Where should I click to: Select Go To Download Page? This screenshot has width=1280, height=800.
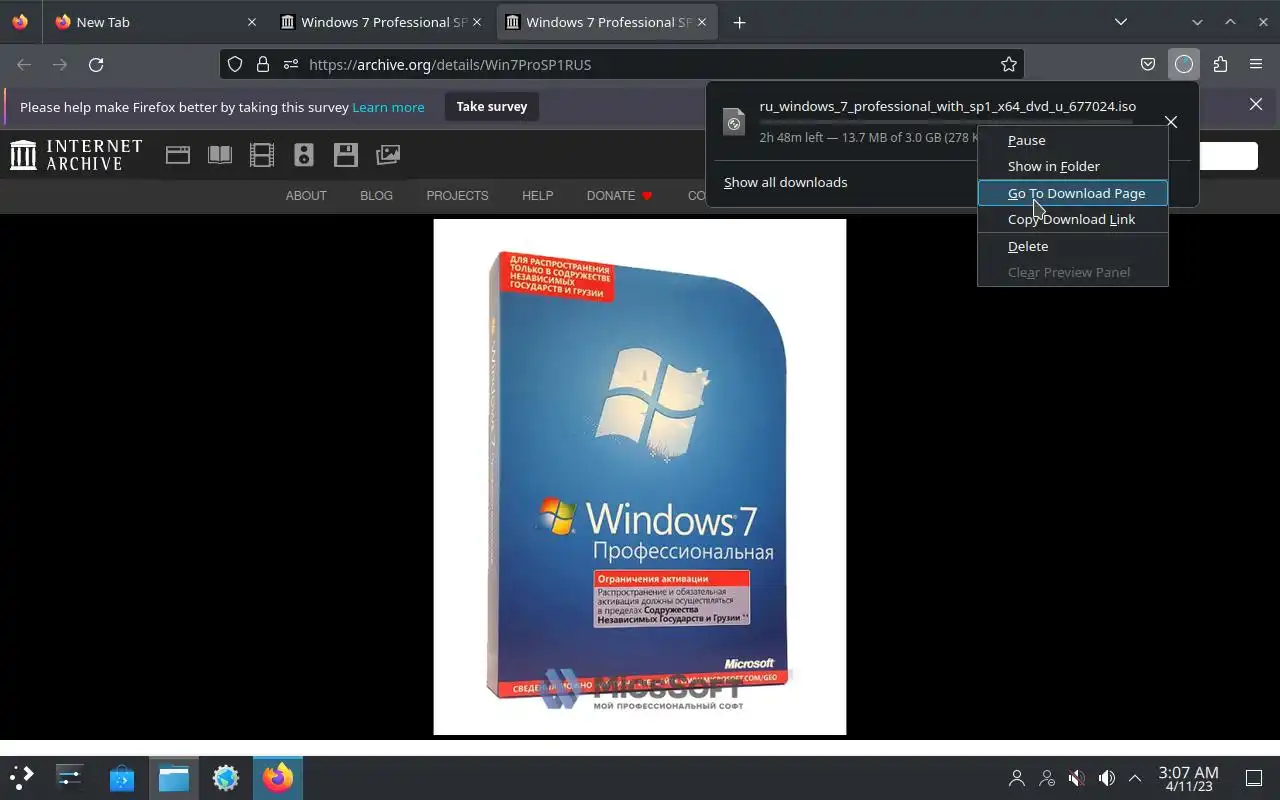(x=1073, y=193)
